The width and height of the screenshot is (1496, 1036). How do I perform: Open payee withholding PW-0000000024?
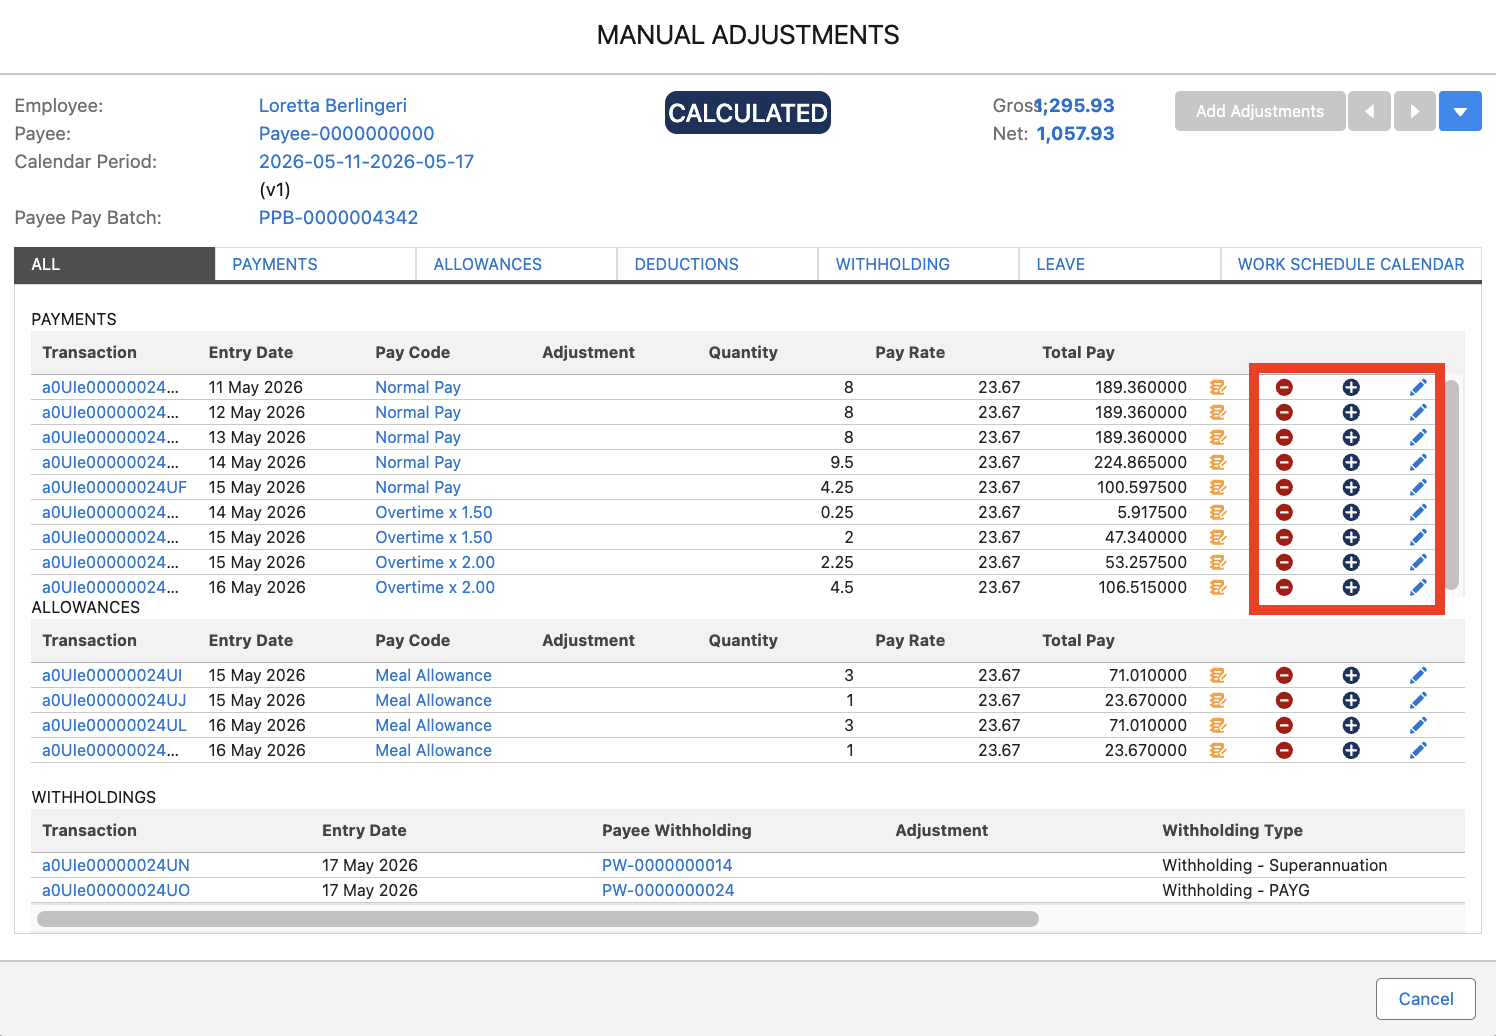tap(668, 890)
